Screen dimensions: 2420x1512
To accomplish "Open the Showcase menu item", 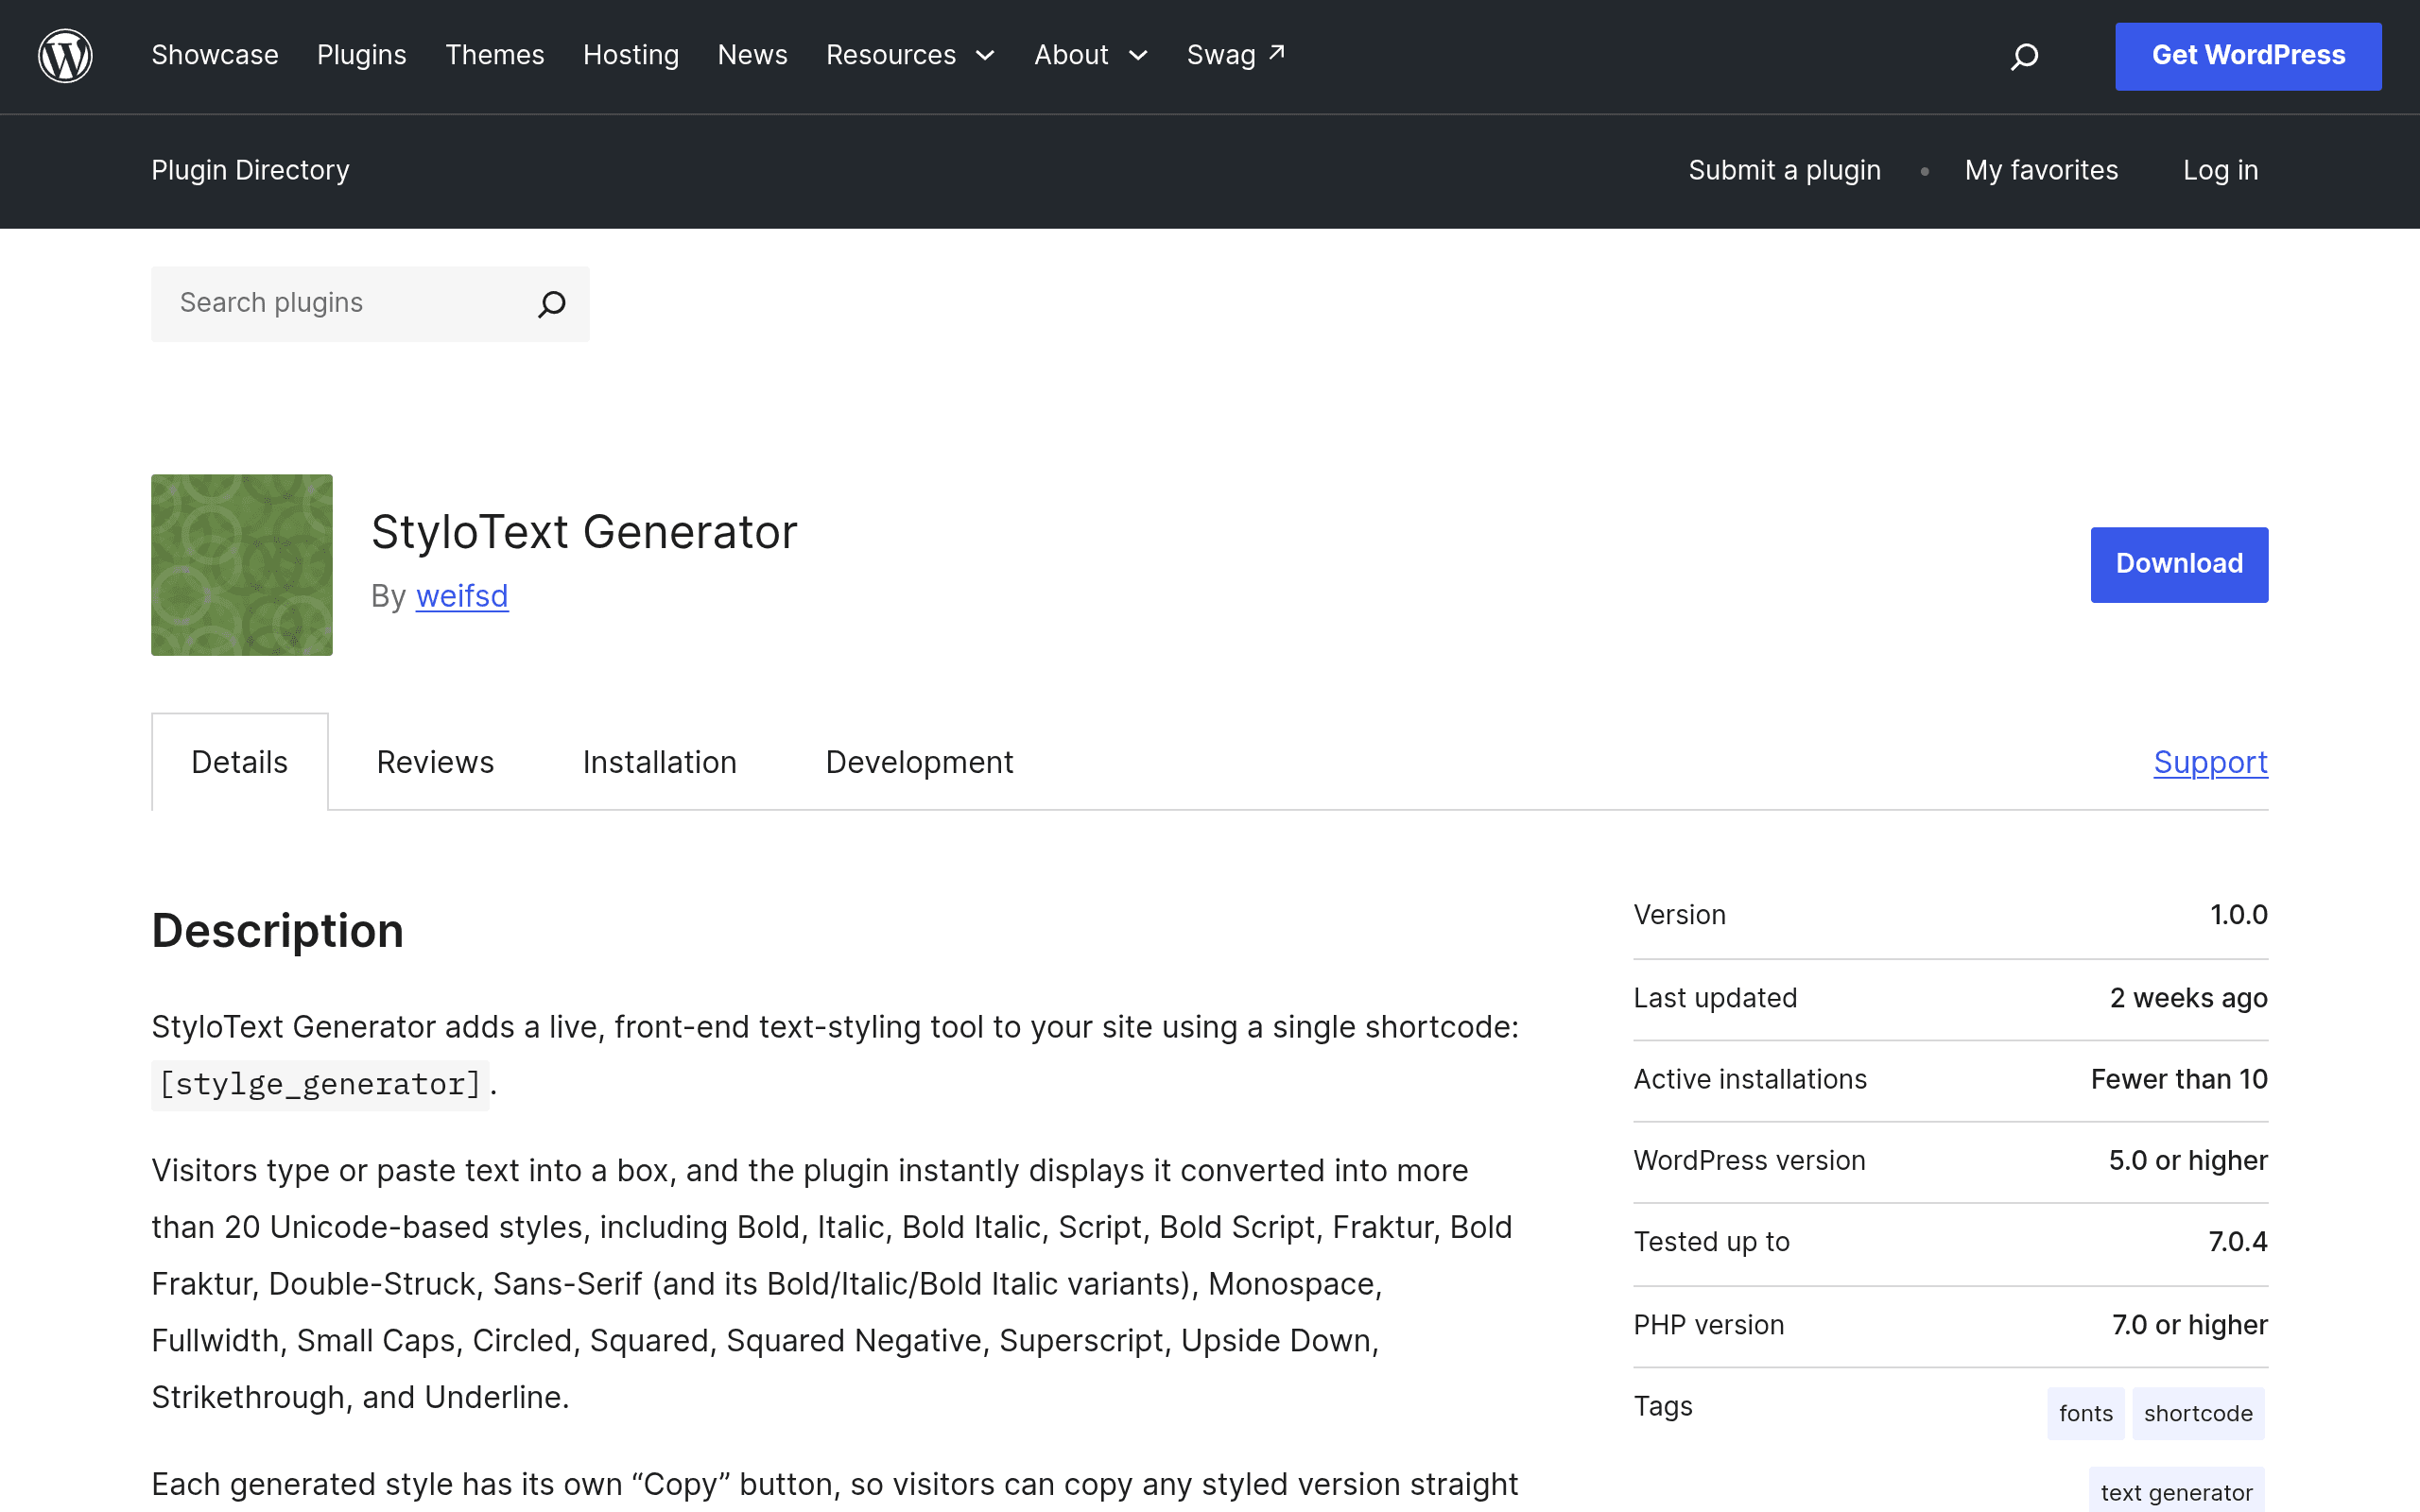I will [x=215, y=55].
